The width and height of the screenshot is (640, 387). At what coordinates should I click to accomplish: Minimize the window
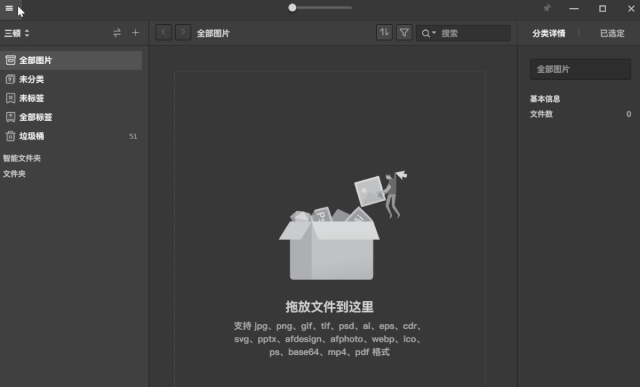[x=574, y=9]
